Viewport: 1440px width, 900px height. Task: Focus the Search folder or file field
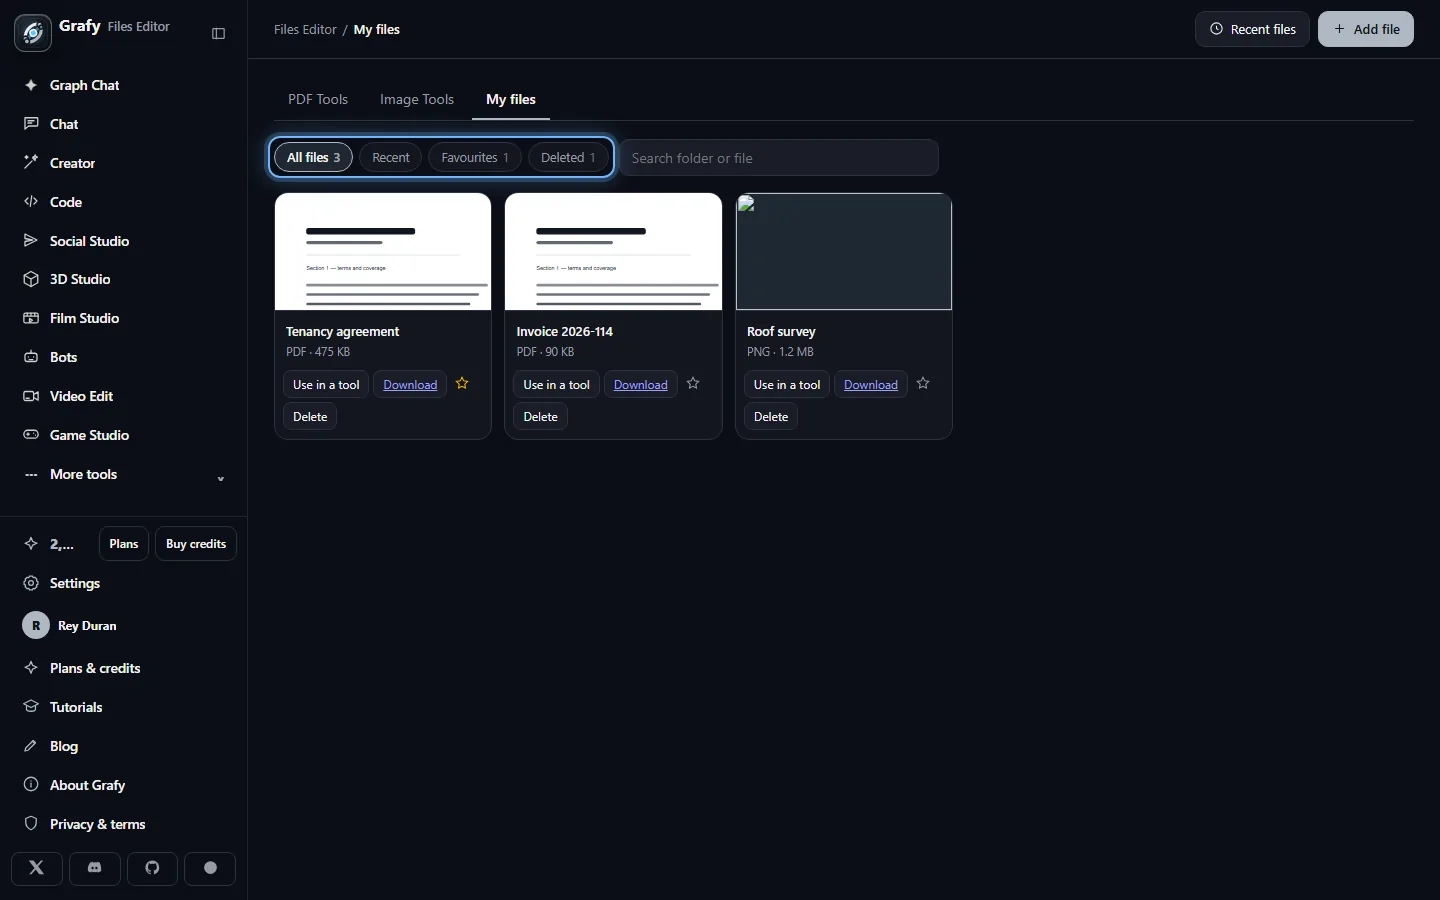click(779, 158)
